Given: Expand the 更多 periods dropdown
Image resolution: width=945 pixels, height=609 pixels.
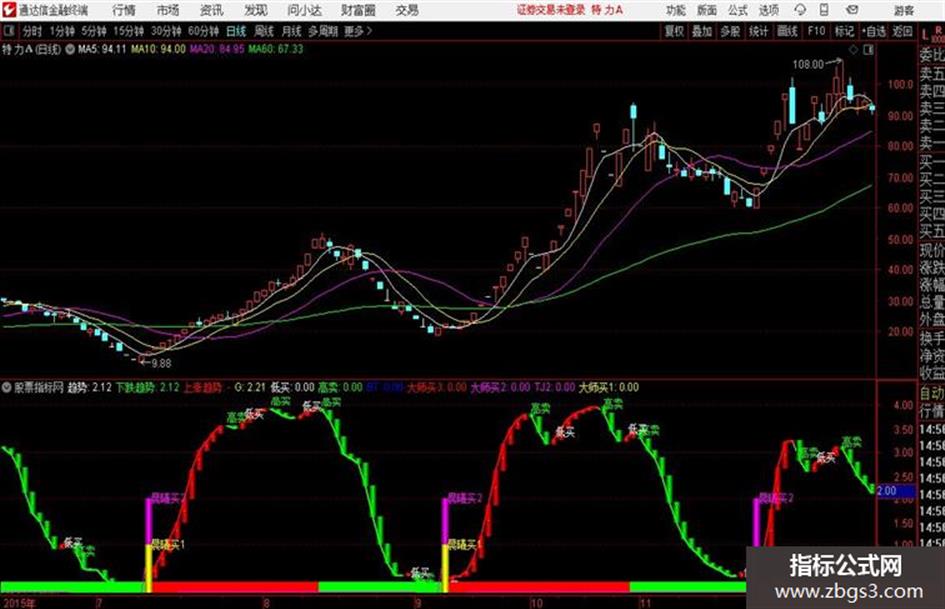Looking at the screenshot, I should [358, 31].
